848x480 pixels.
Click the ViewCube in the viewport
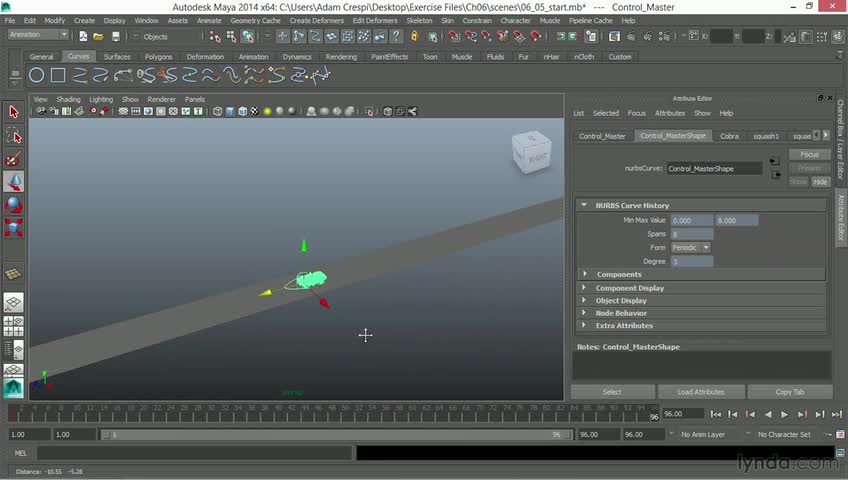point(530,152)
